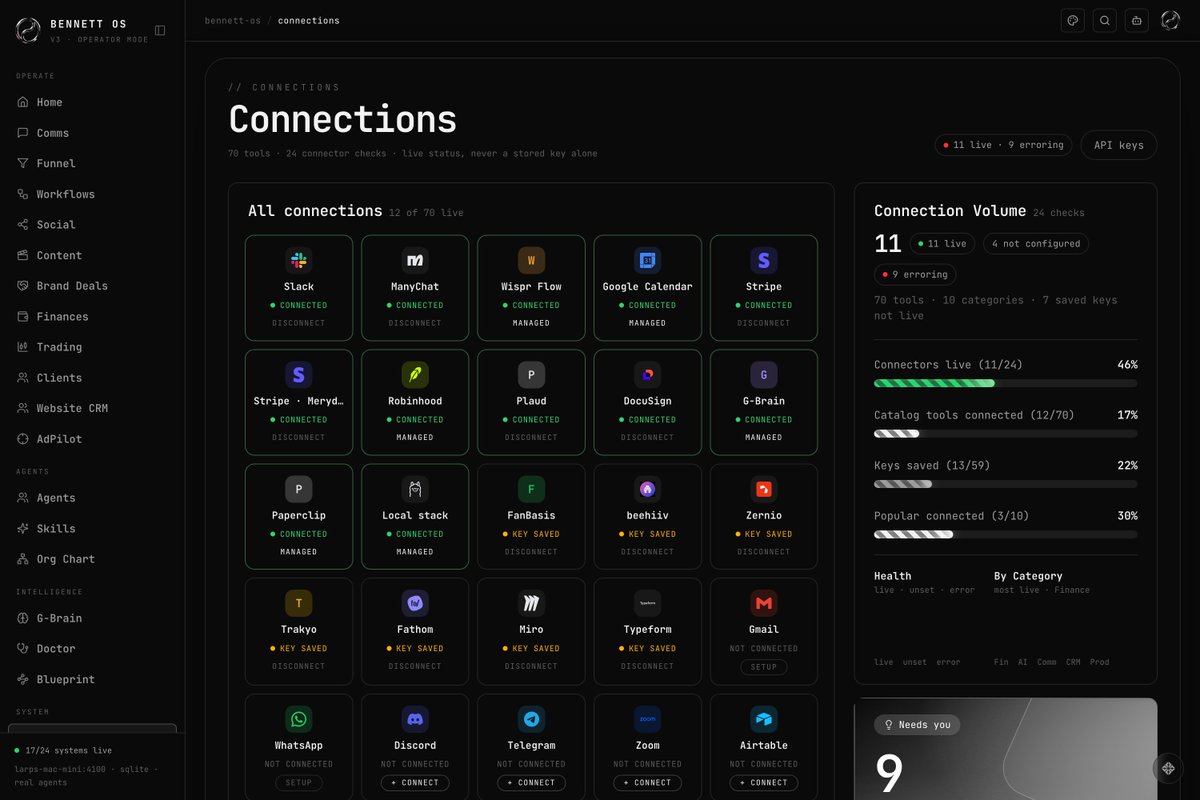Disconnect the Slack connection

[299, 323]
